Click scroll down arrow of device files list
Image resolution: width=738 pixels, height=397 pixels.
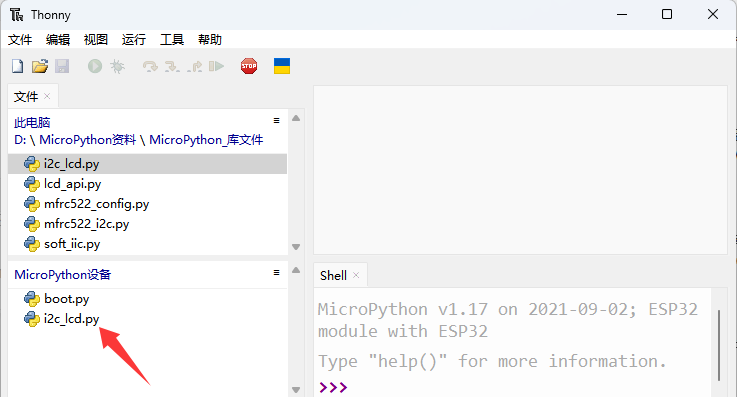click(296, 390)
